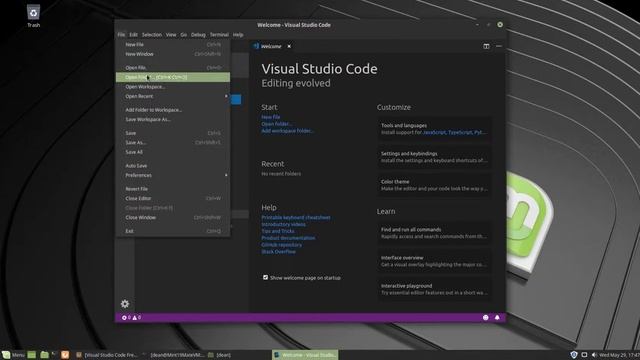640x360 pixels.
Task: Click Interactive playground learn card
Action: tap(434, 289)
